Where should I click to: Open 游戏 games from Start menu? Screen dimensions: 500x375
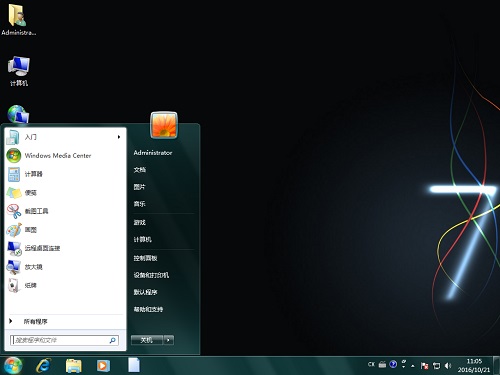(140, 222)
